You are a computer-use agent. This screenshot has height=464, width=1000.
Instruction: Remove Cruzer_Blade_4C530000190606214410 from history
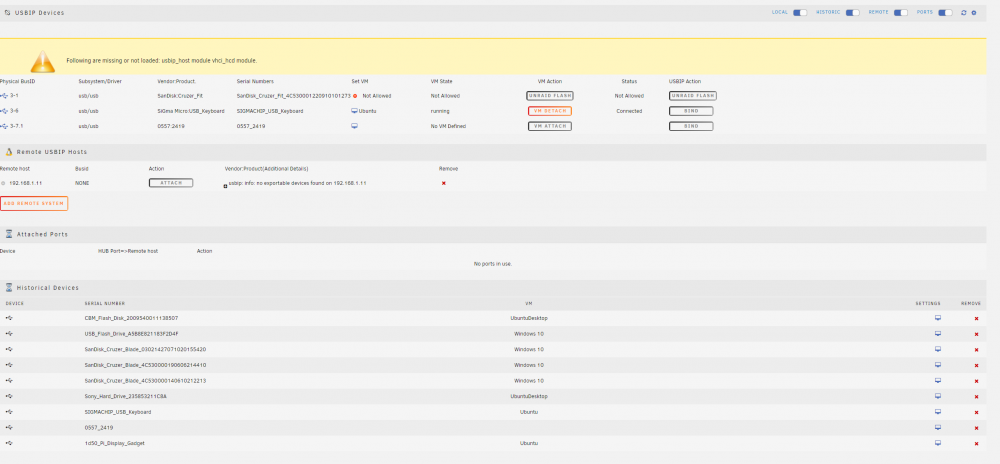pos(976,365)
